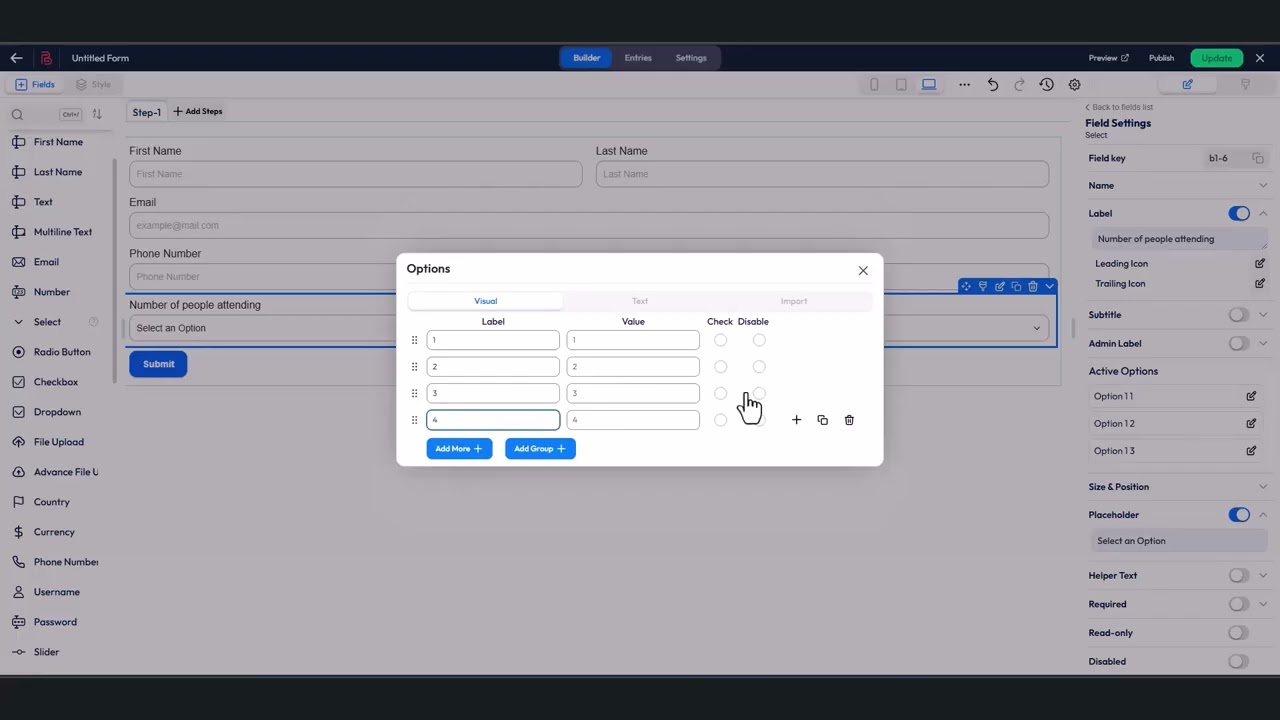Enable the Subtitle toggle
The height and width of the screenshot is (720, 1280).
coord(1239,315)
